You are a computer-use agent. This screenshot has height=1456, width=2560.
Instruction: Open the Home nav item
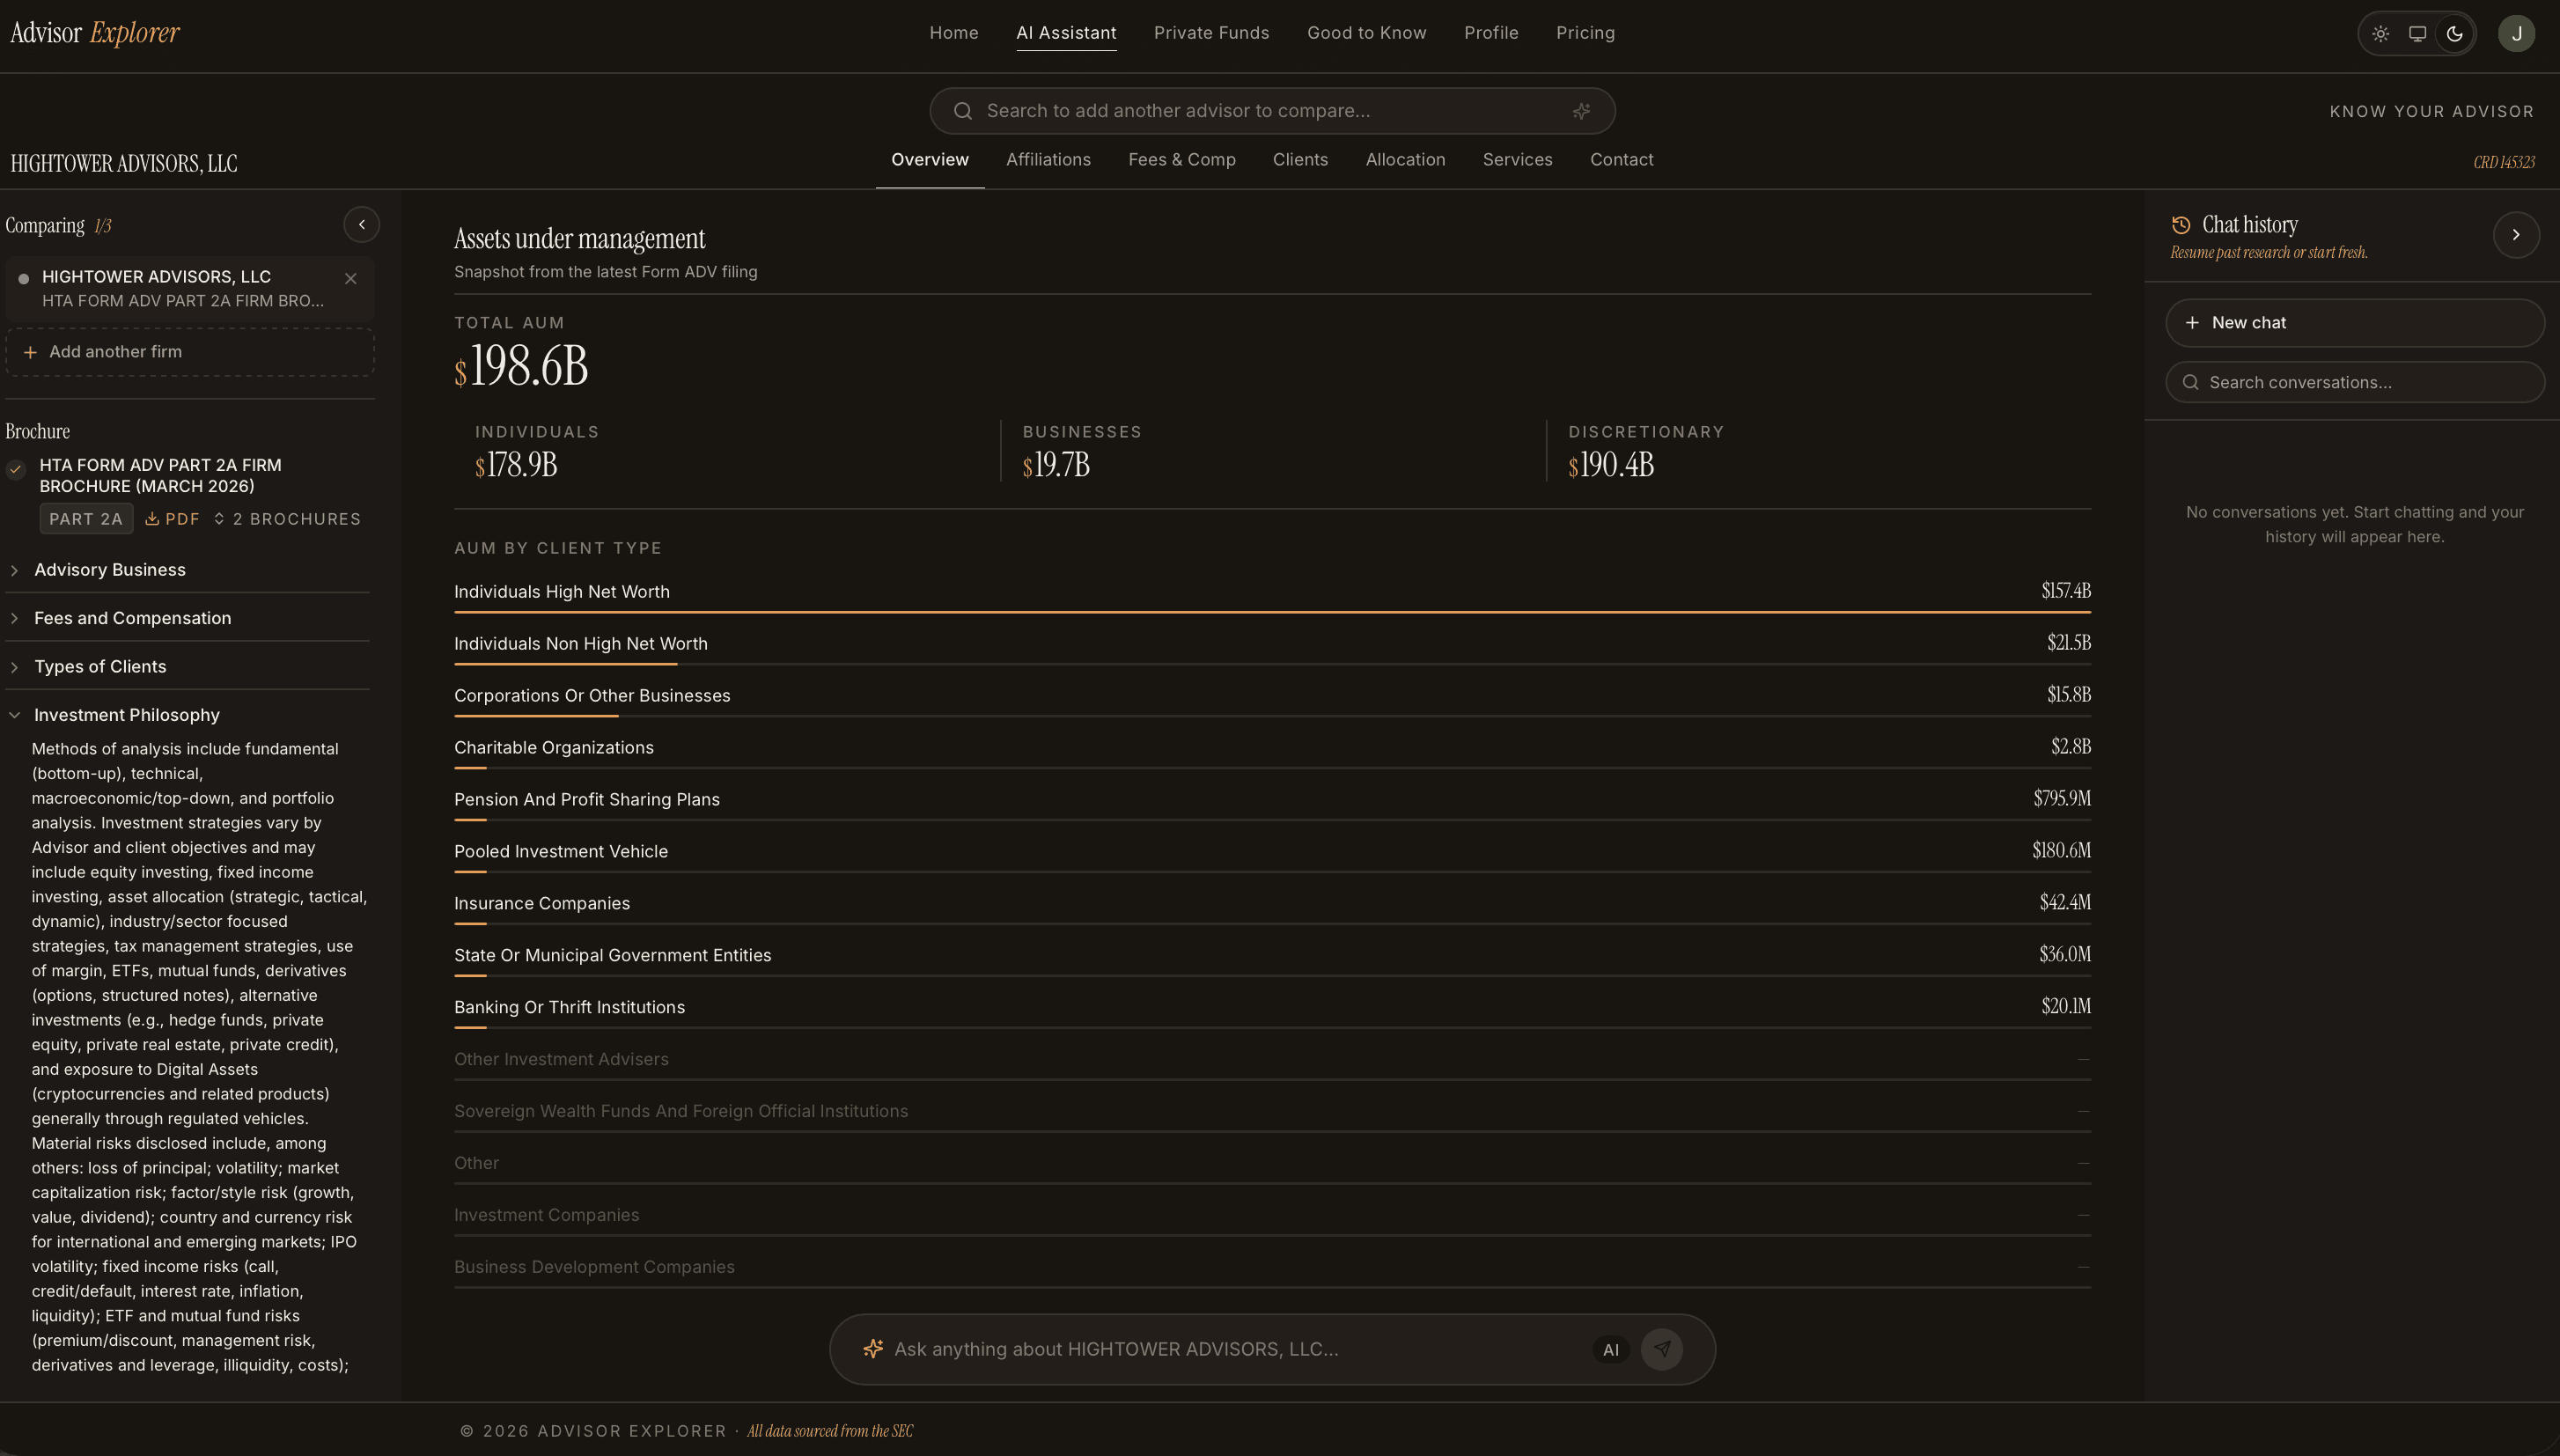[953, 33]
